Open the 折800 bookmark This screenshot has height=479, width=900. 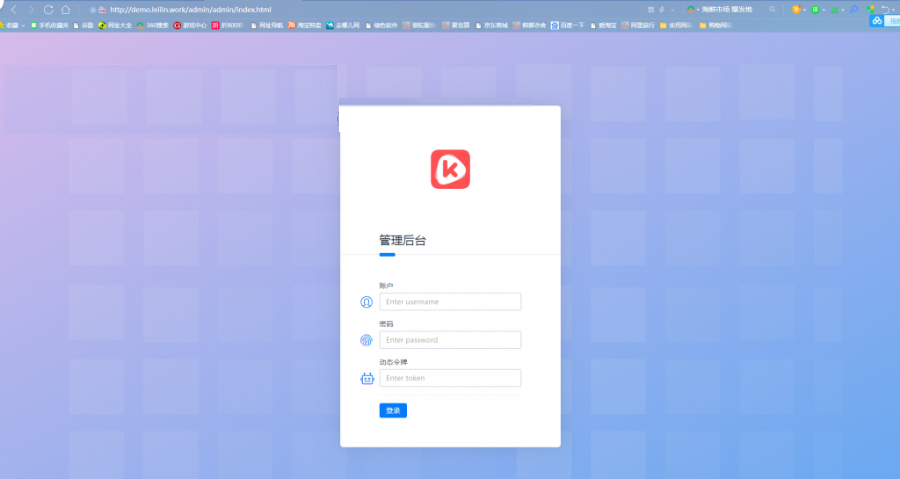(x=228, y=25)
